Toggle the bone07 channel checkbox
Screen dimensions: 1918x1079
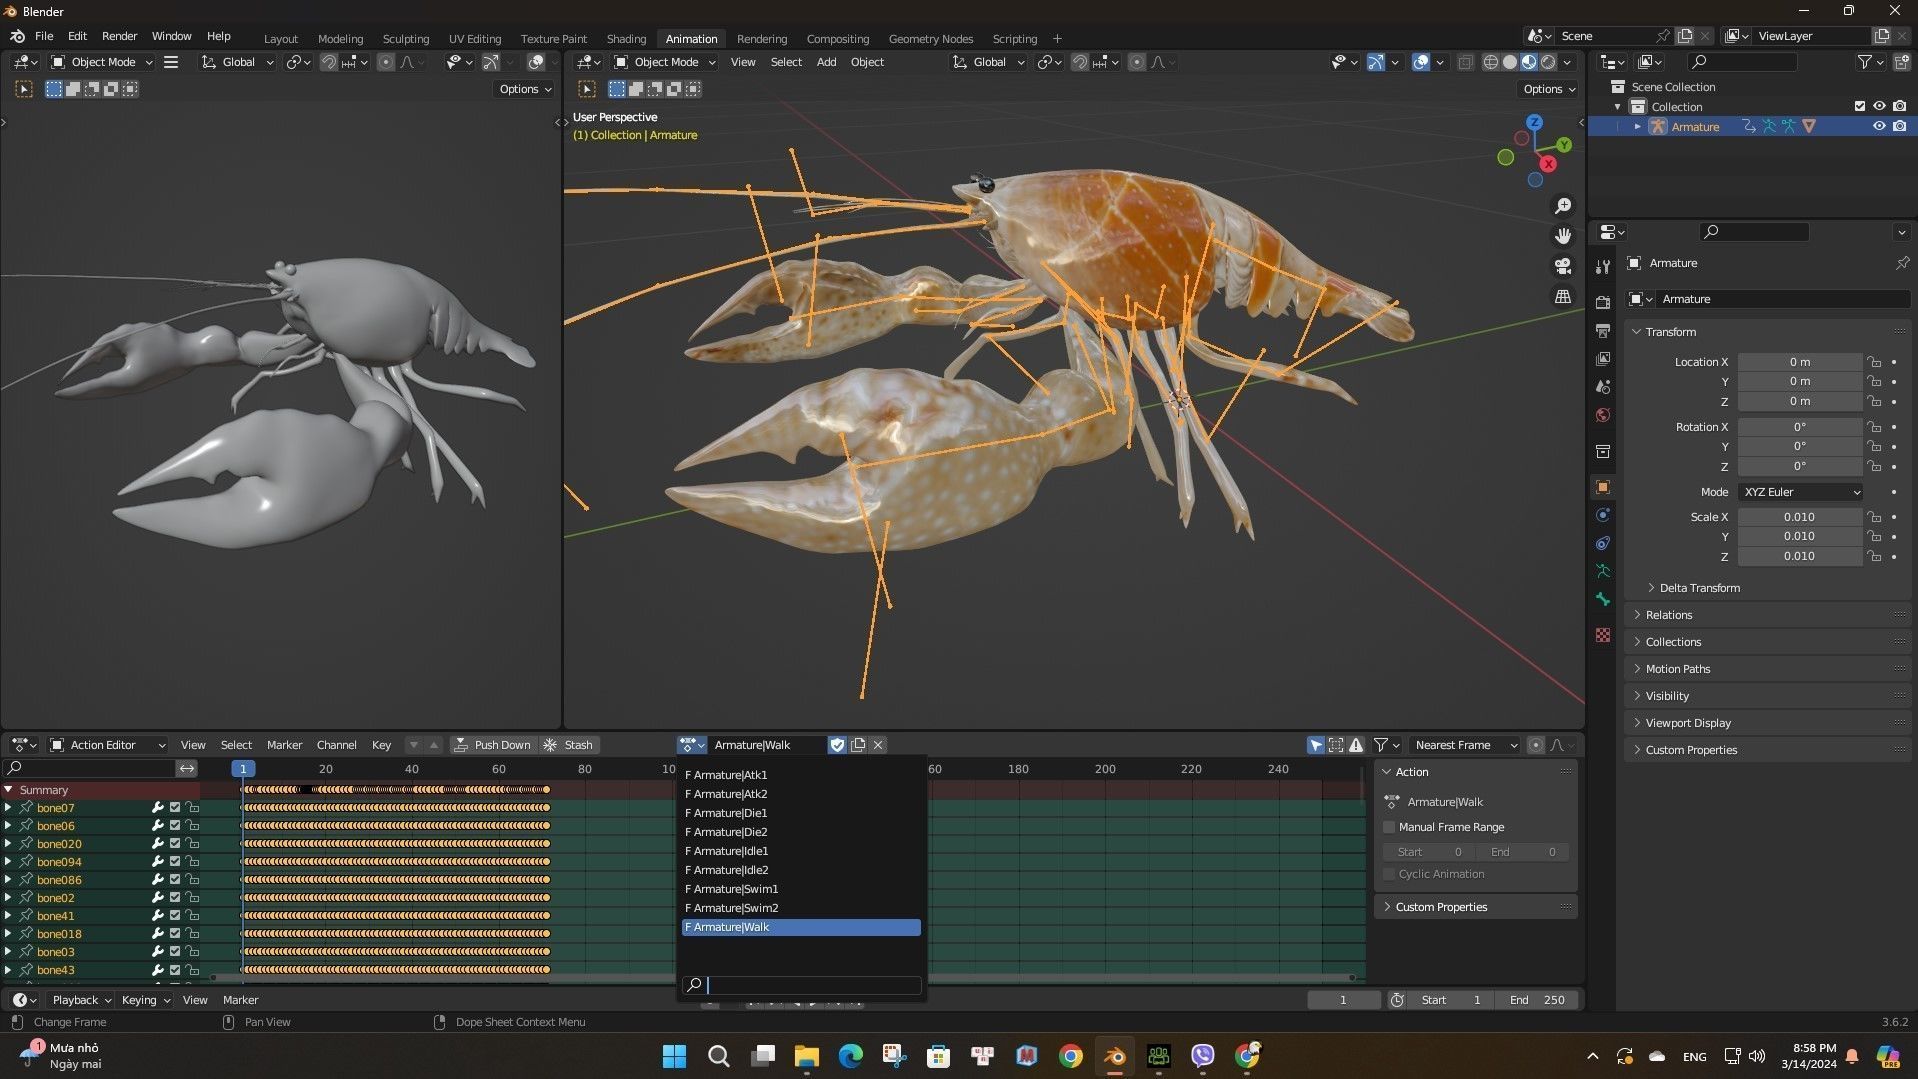(175, 808)
